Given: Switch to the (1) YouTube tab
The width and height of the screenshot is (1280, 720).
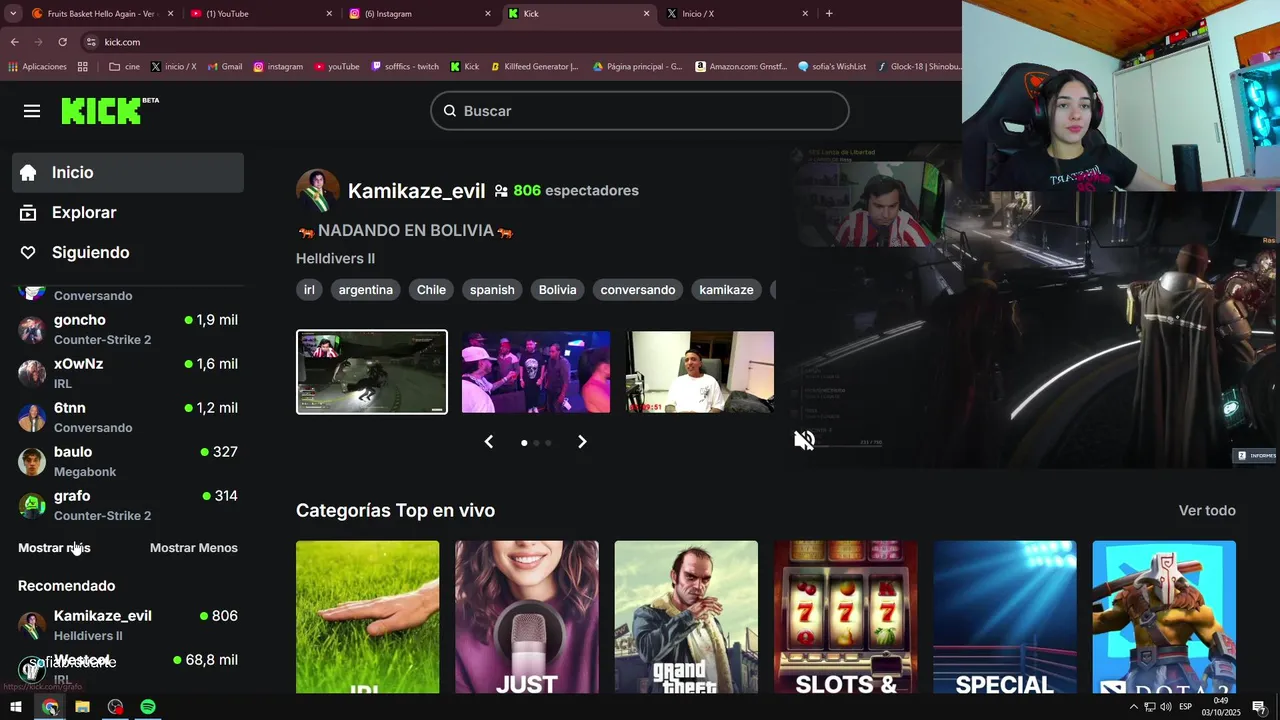Looking at the screenshot, I should click(x=260, y=13).
